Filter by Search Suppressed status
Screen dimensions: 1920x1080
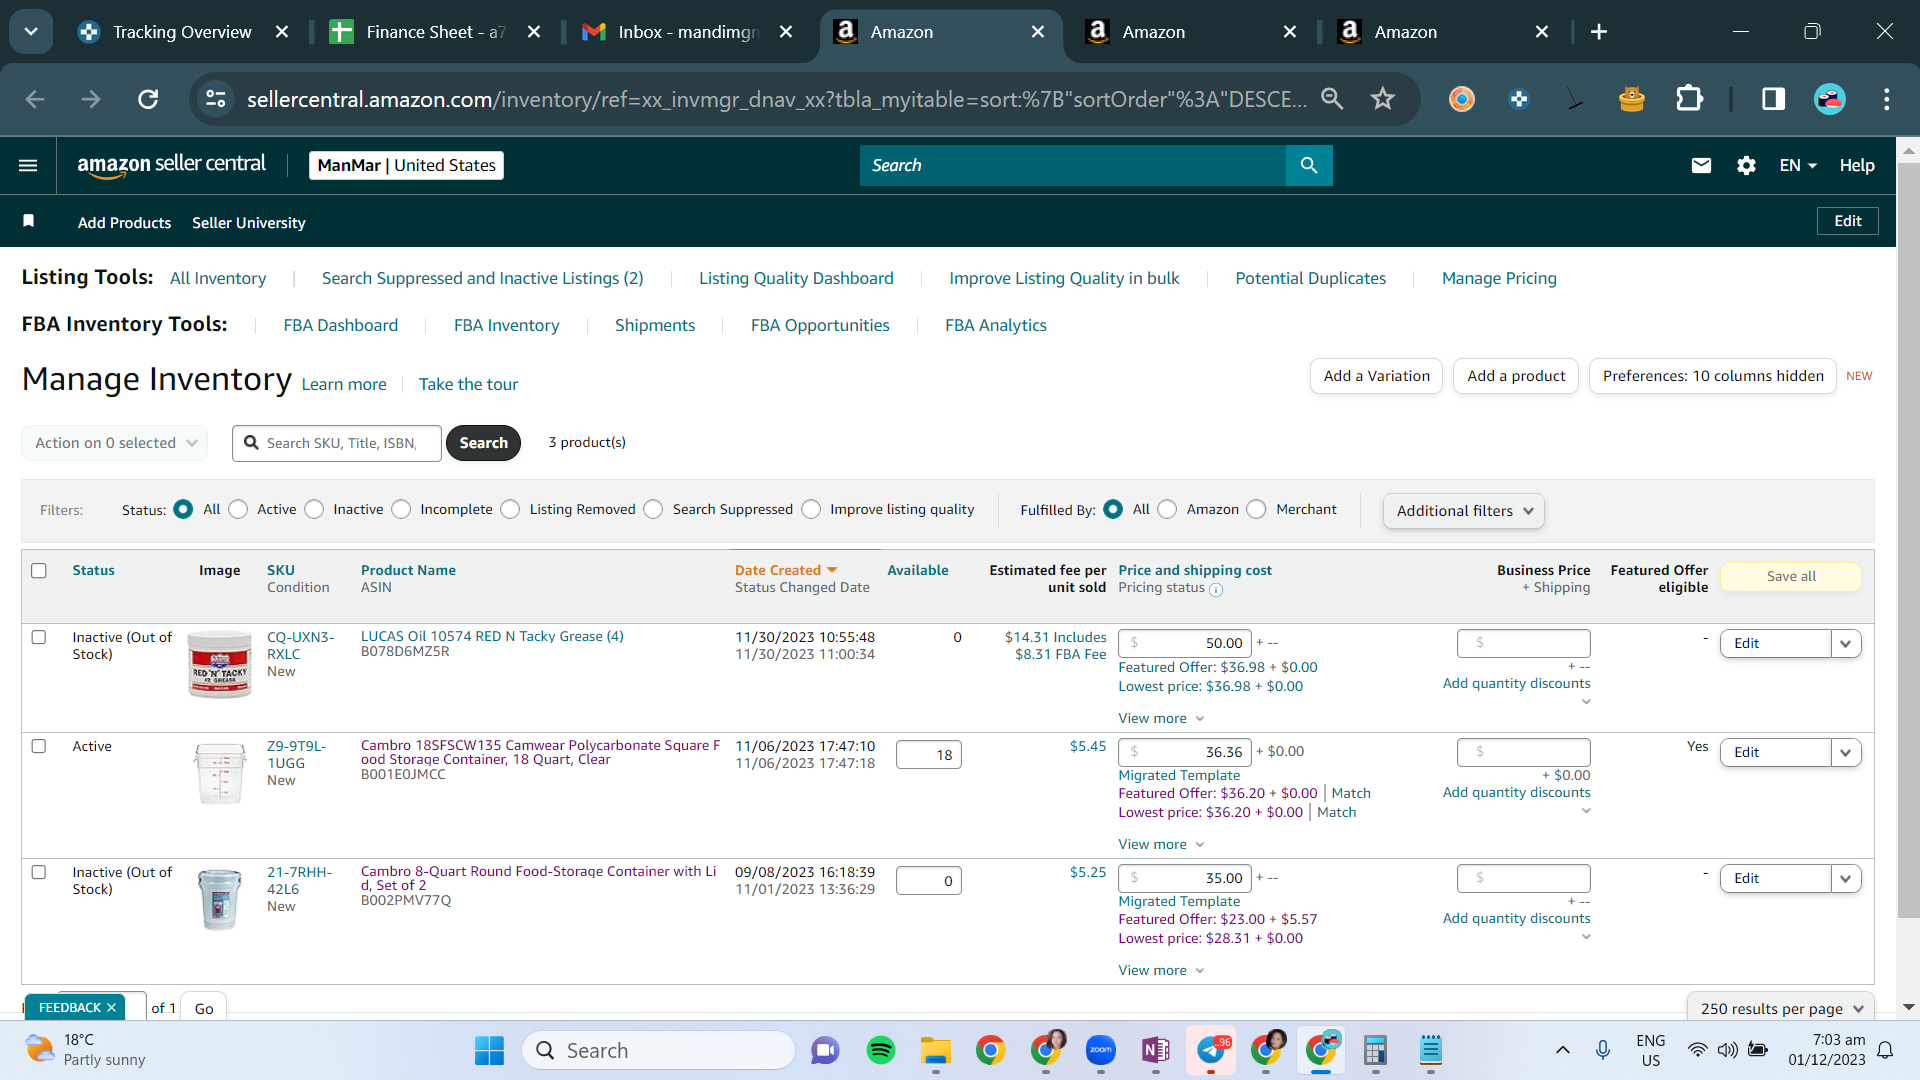(x=653, y=510)
